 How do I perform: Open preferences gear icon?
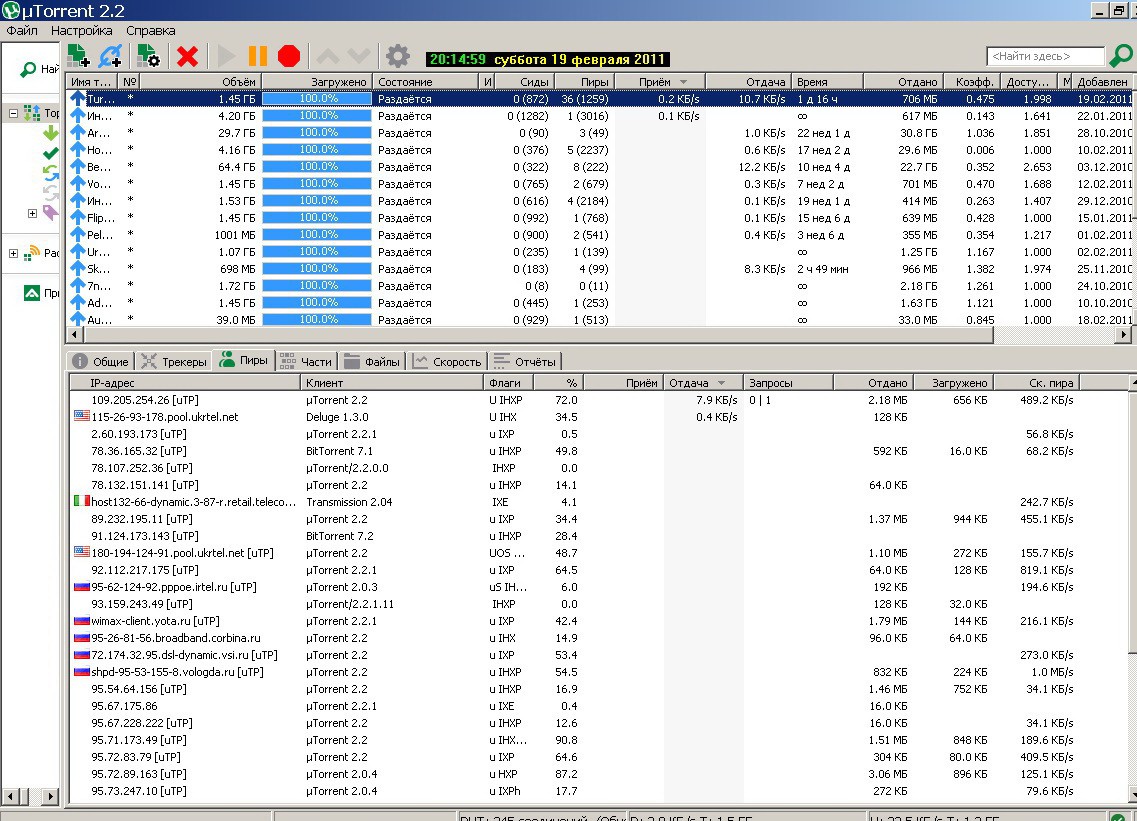click(397, 56)
